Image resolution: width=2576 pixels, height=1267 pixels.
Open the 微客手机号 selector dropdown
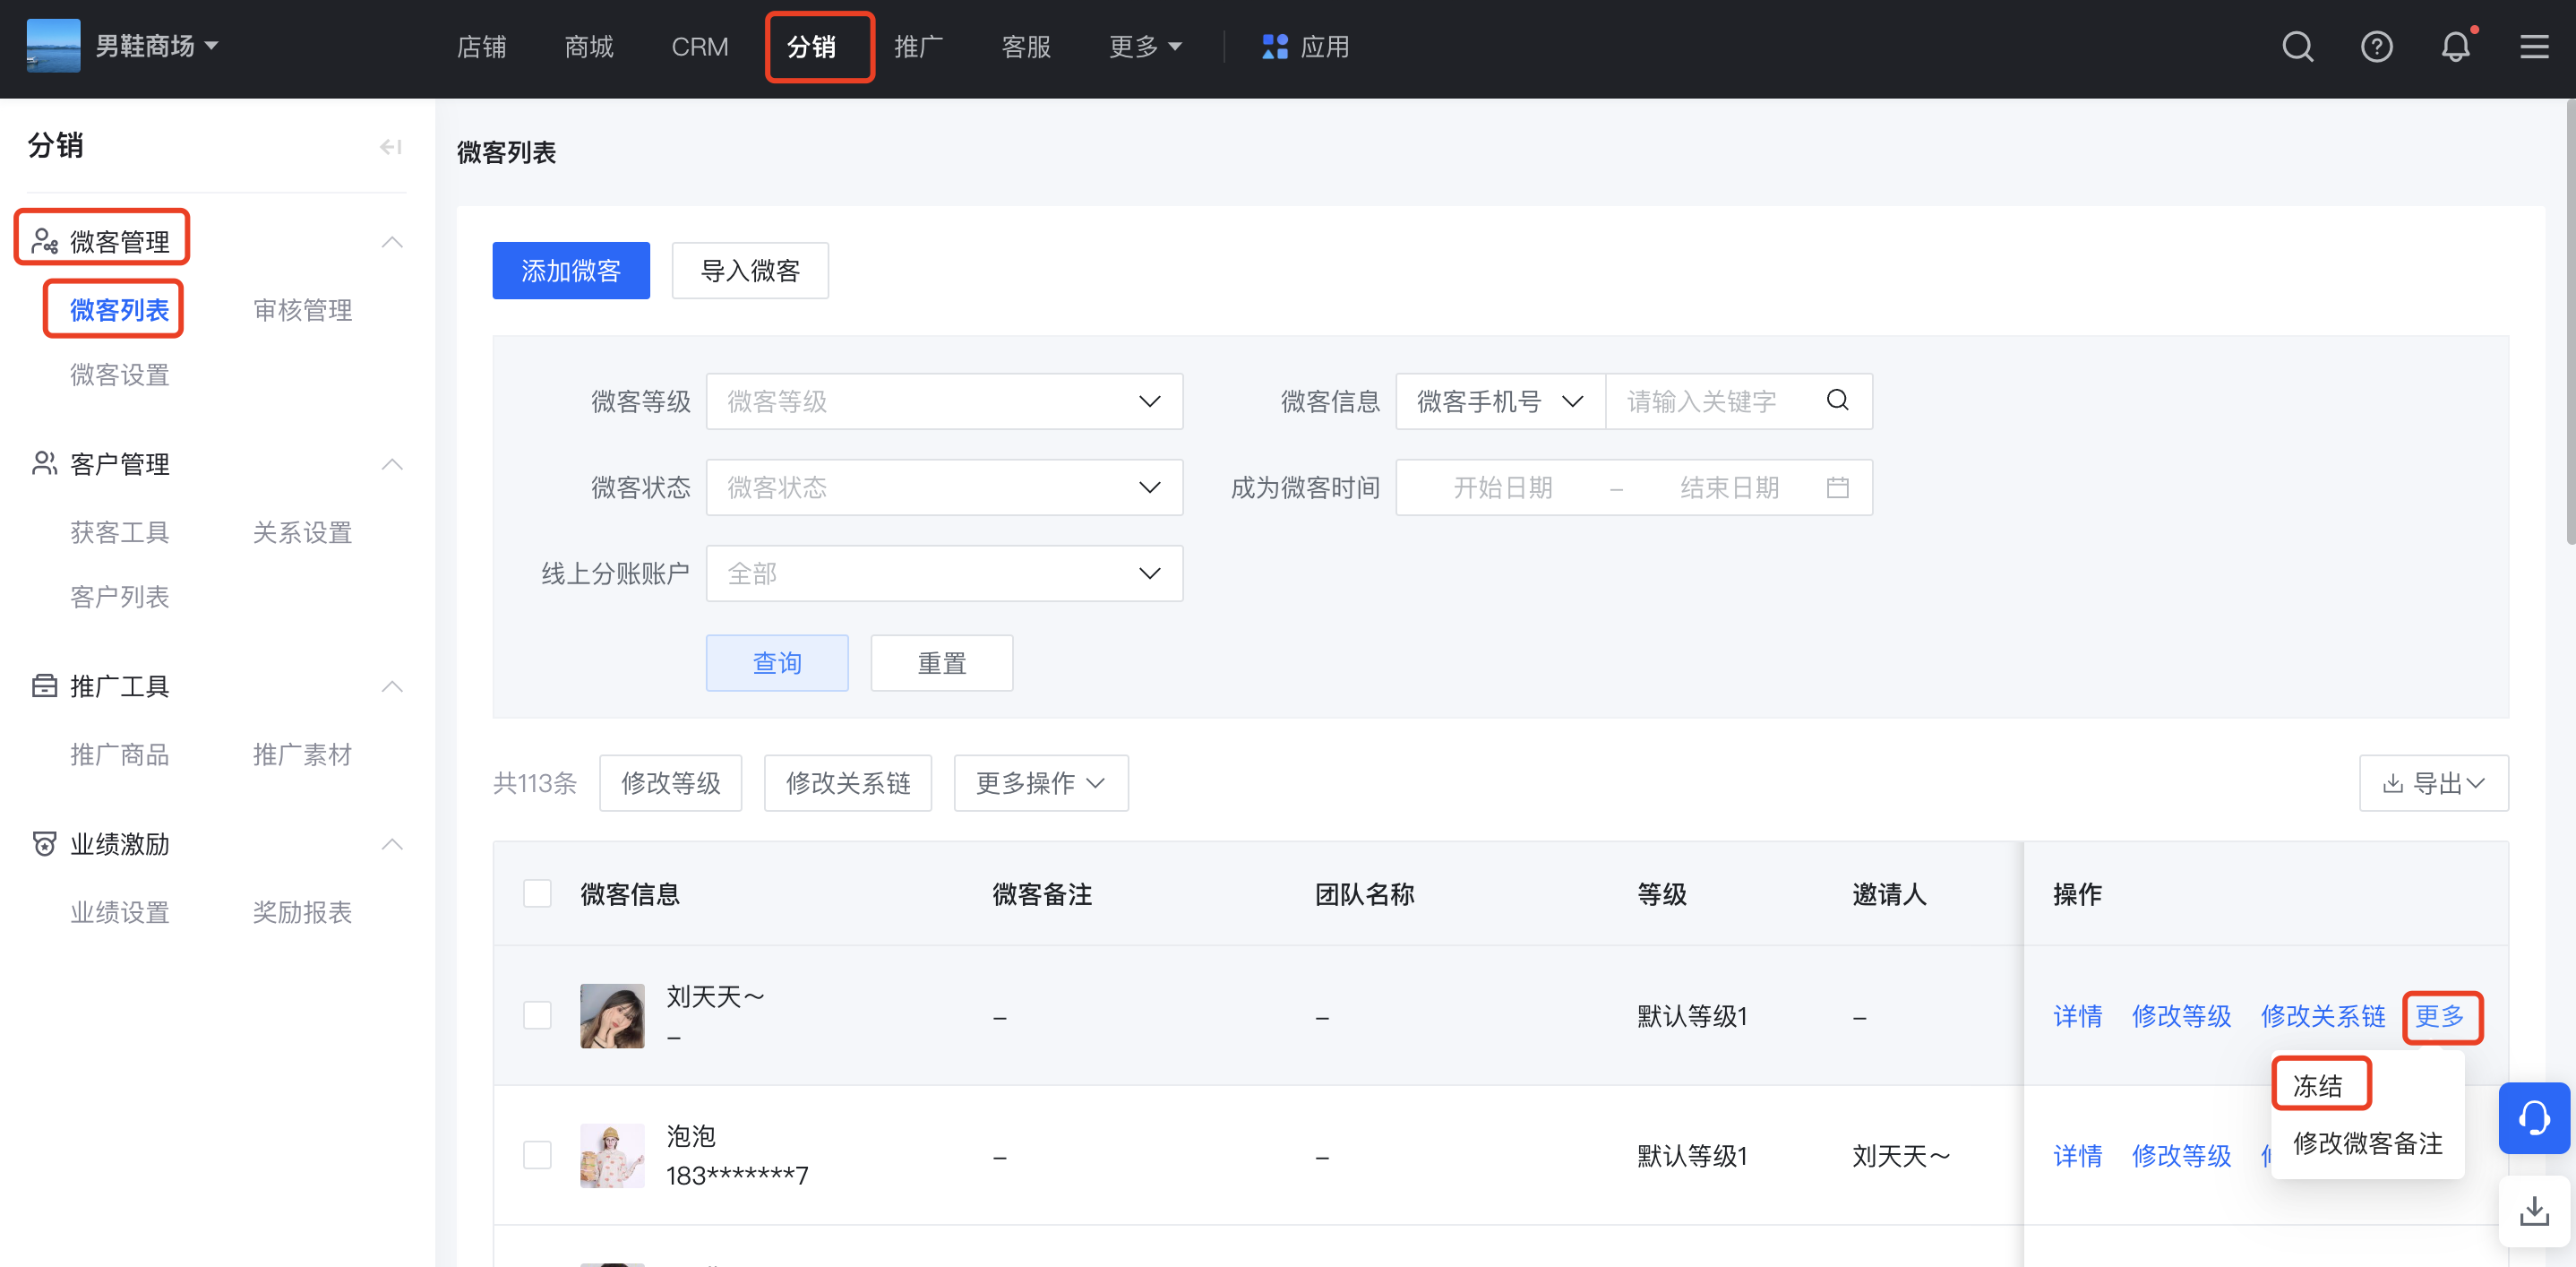point(1500,401)
